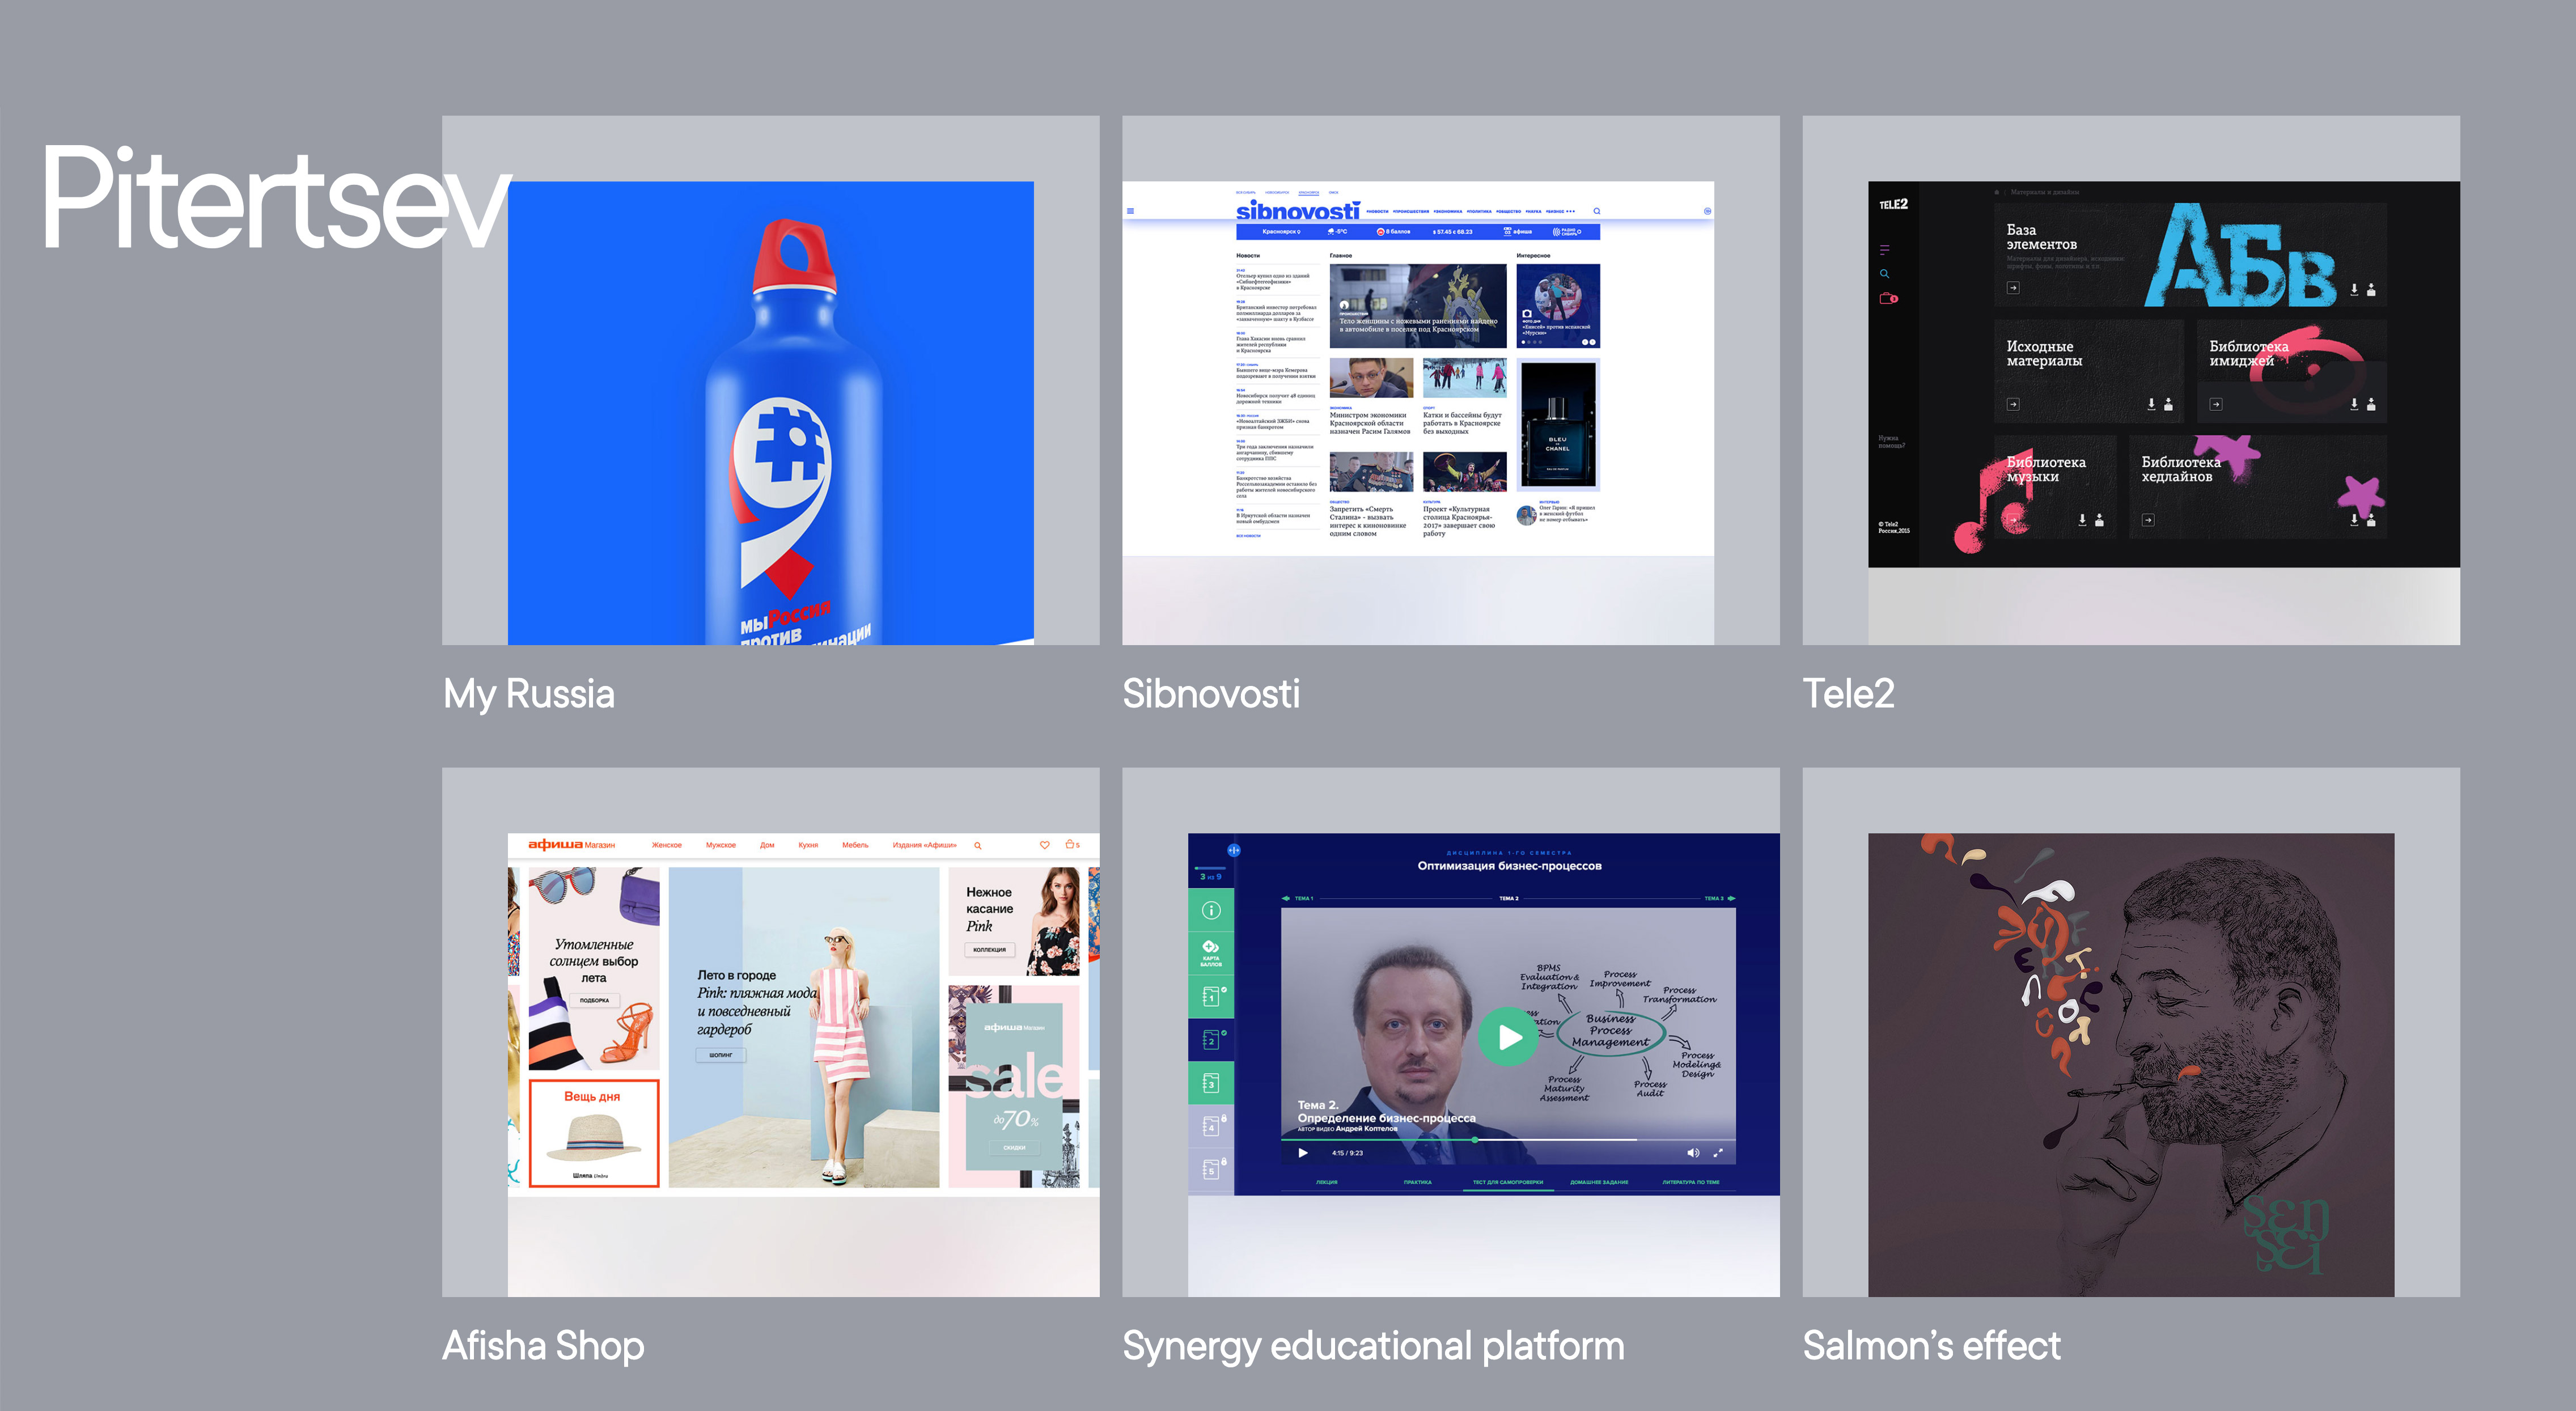Switch to the ПРАКТИКА tab
This screenshot has width=2576, height=1411.
pyautogui.click(x=1417, y=1182)
